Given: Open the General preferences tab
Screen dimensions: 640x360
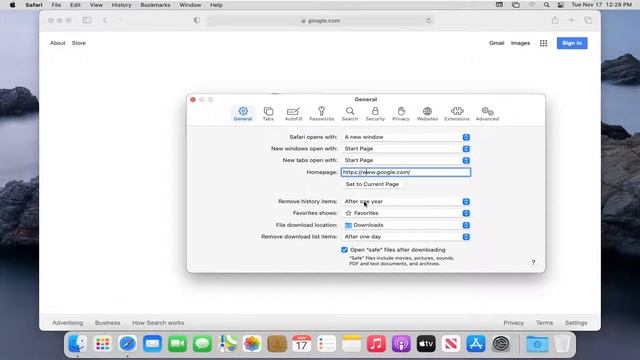Looking at the screenshot, I should [x=243, y=113].
